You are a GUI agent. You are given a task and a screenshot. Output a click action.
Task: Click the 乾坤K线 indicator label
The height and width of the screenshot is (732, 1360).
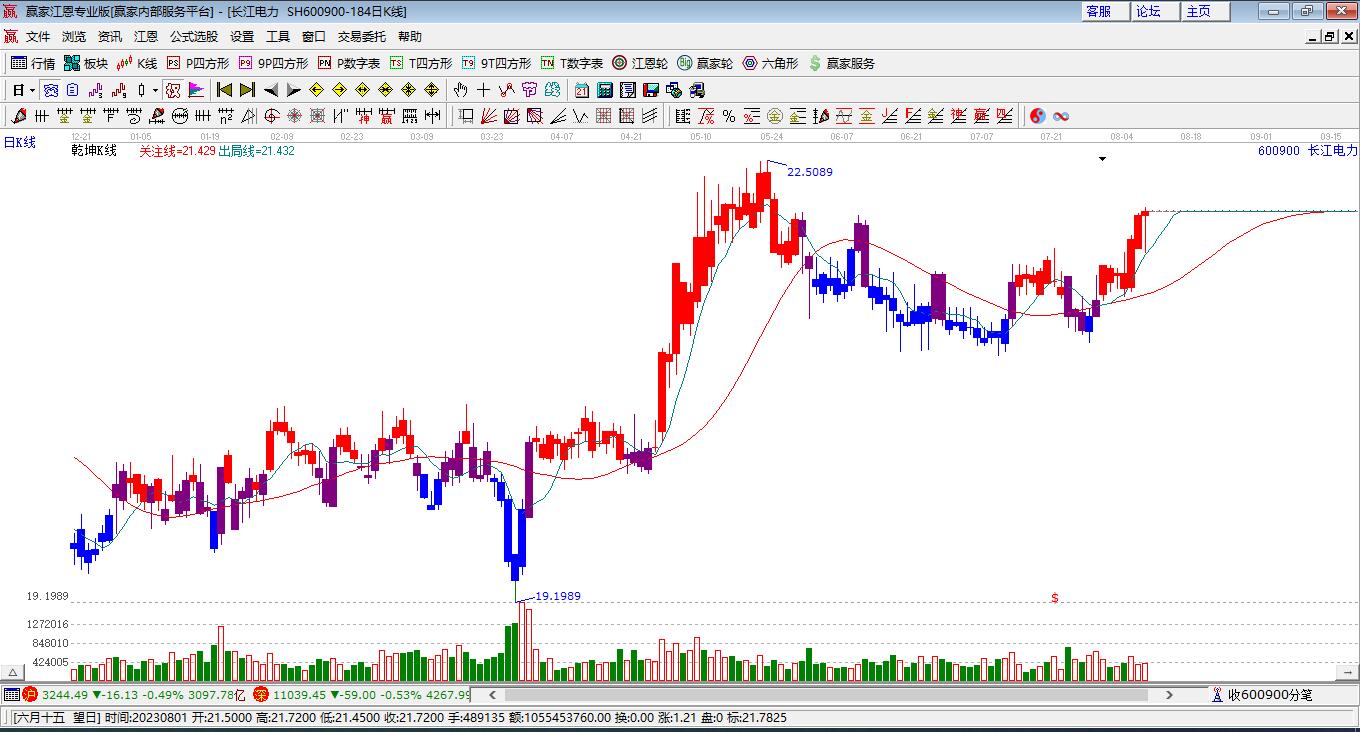click(94, 151)
